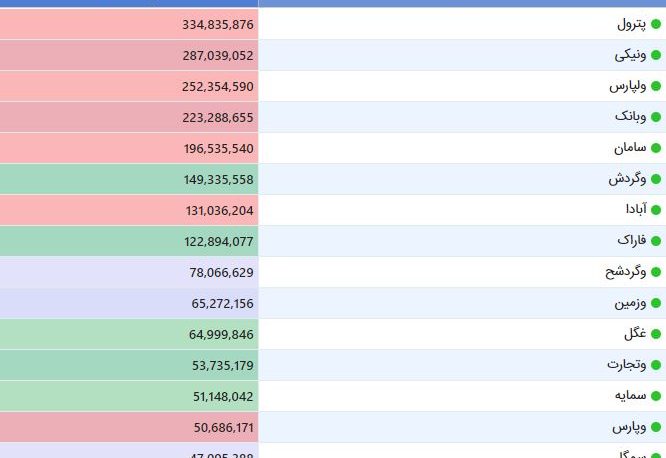Screen dimensions: 666x458
Task: Open the وپارس symbol
Action: coord(629,427)
